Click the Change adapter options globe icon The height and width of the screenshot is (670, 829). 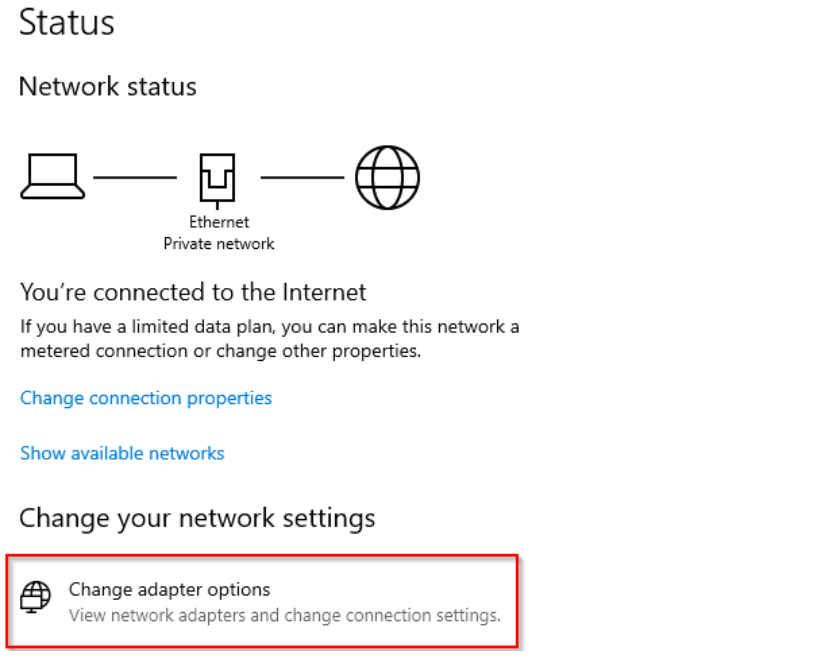click(x=36, y=598)
